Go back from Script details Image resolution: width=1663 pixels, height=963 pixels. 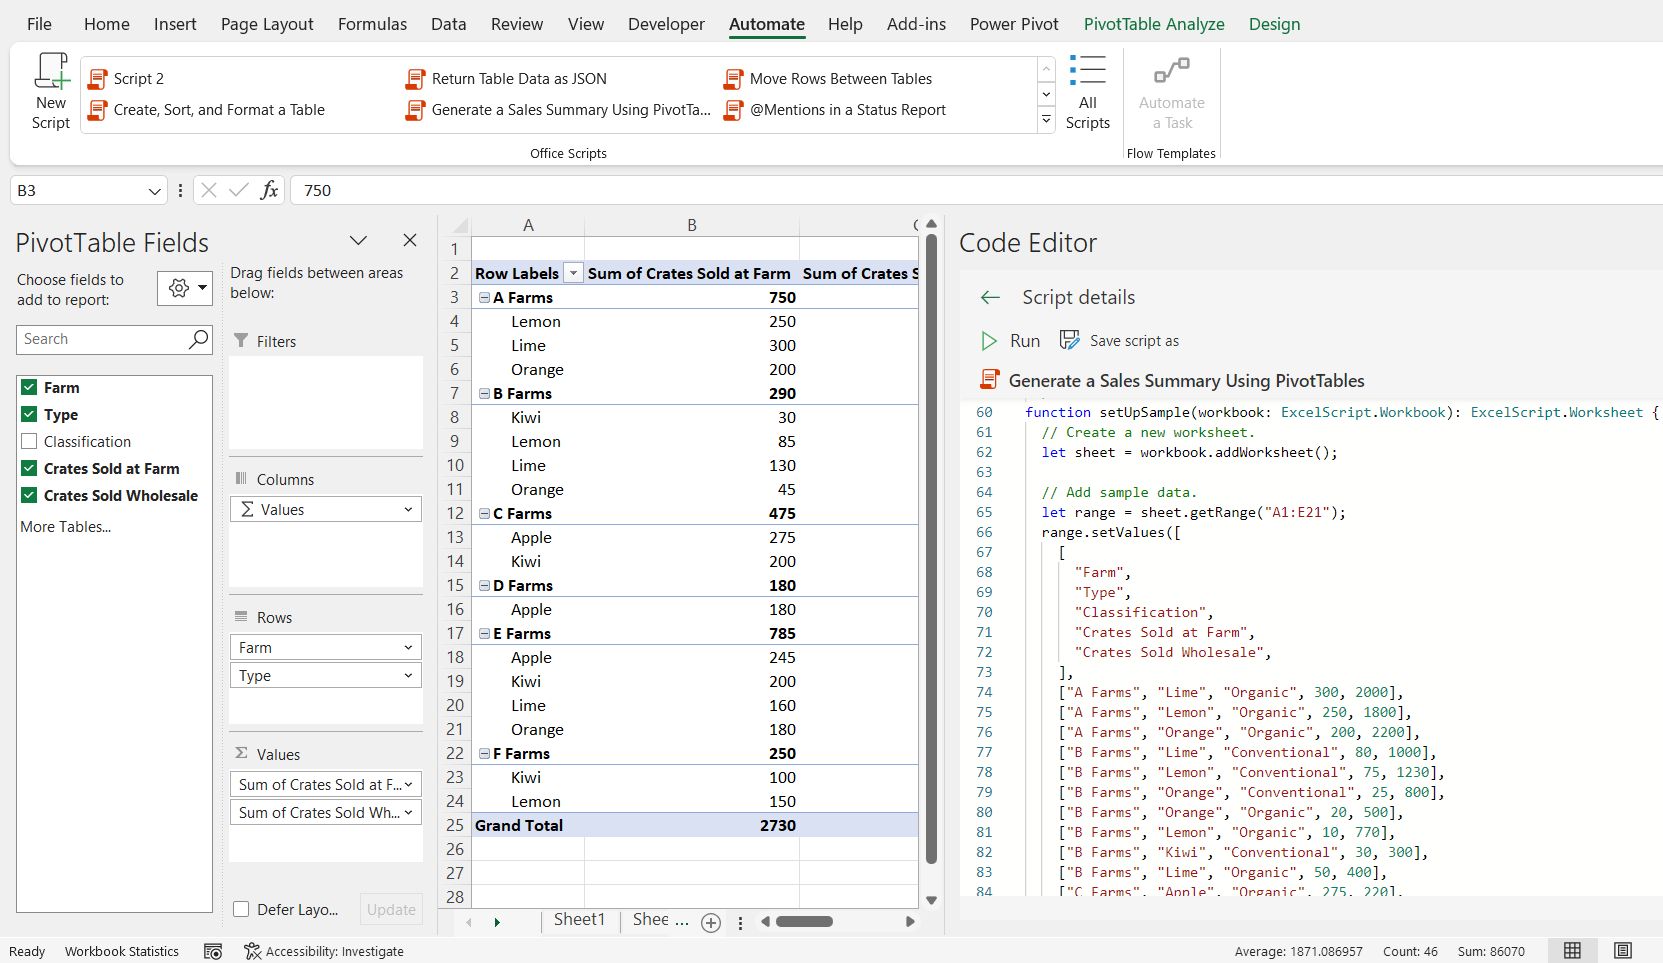[990, 297]
